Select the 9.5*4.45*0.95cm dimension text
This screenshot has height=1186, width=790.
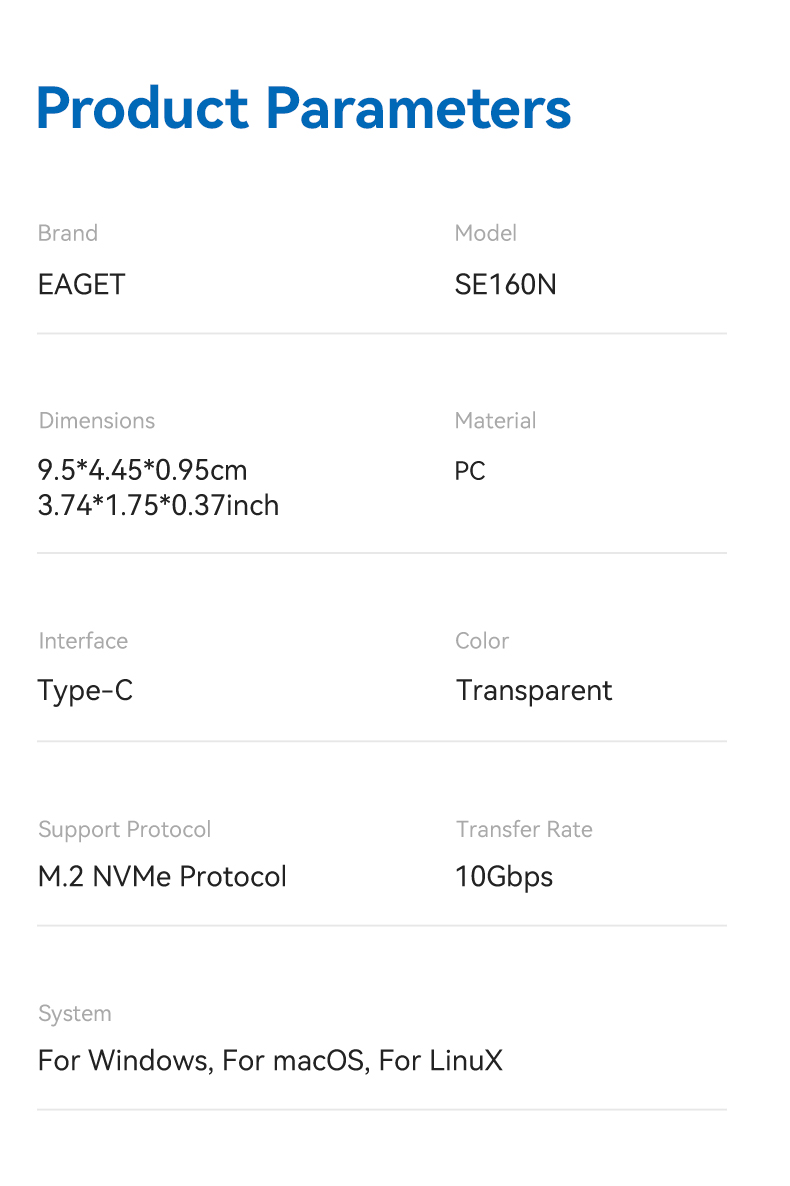pyautogui.click(x=142, y=470)
